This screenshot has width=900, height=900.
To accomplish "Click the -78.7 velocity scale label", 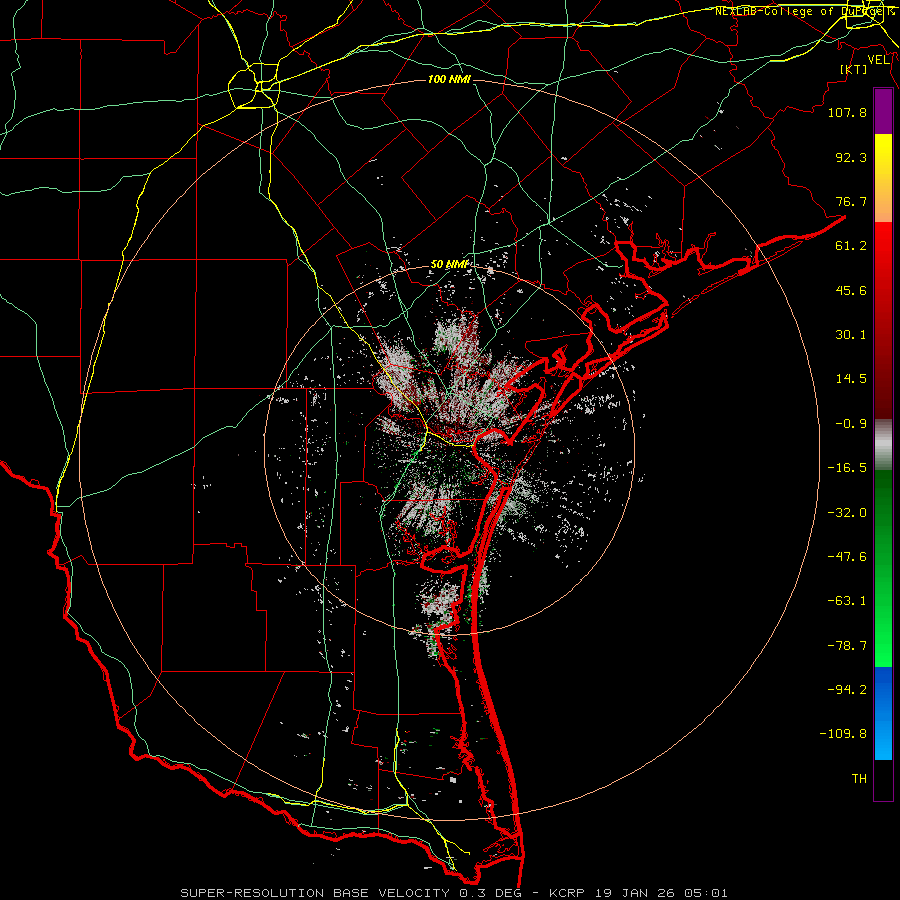I will coord(847,646).
